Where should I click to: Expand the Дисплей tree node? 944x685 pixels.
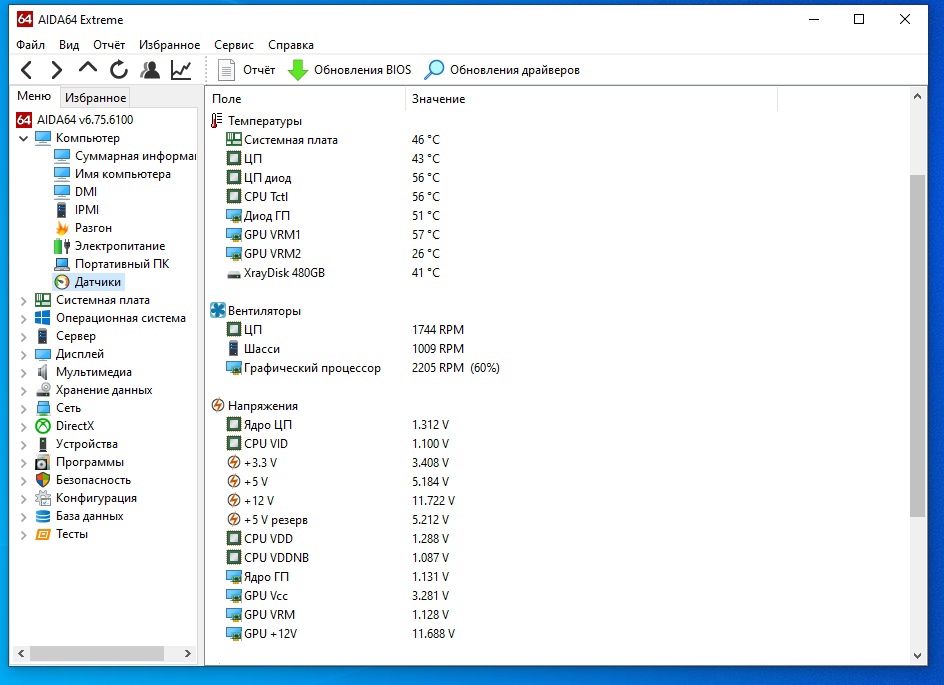tap(23, 355)
